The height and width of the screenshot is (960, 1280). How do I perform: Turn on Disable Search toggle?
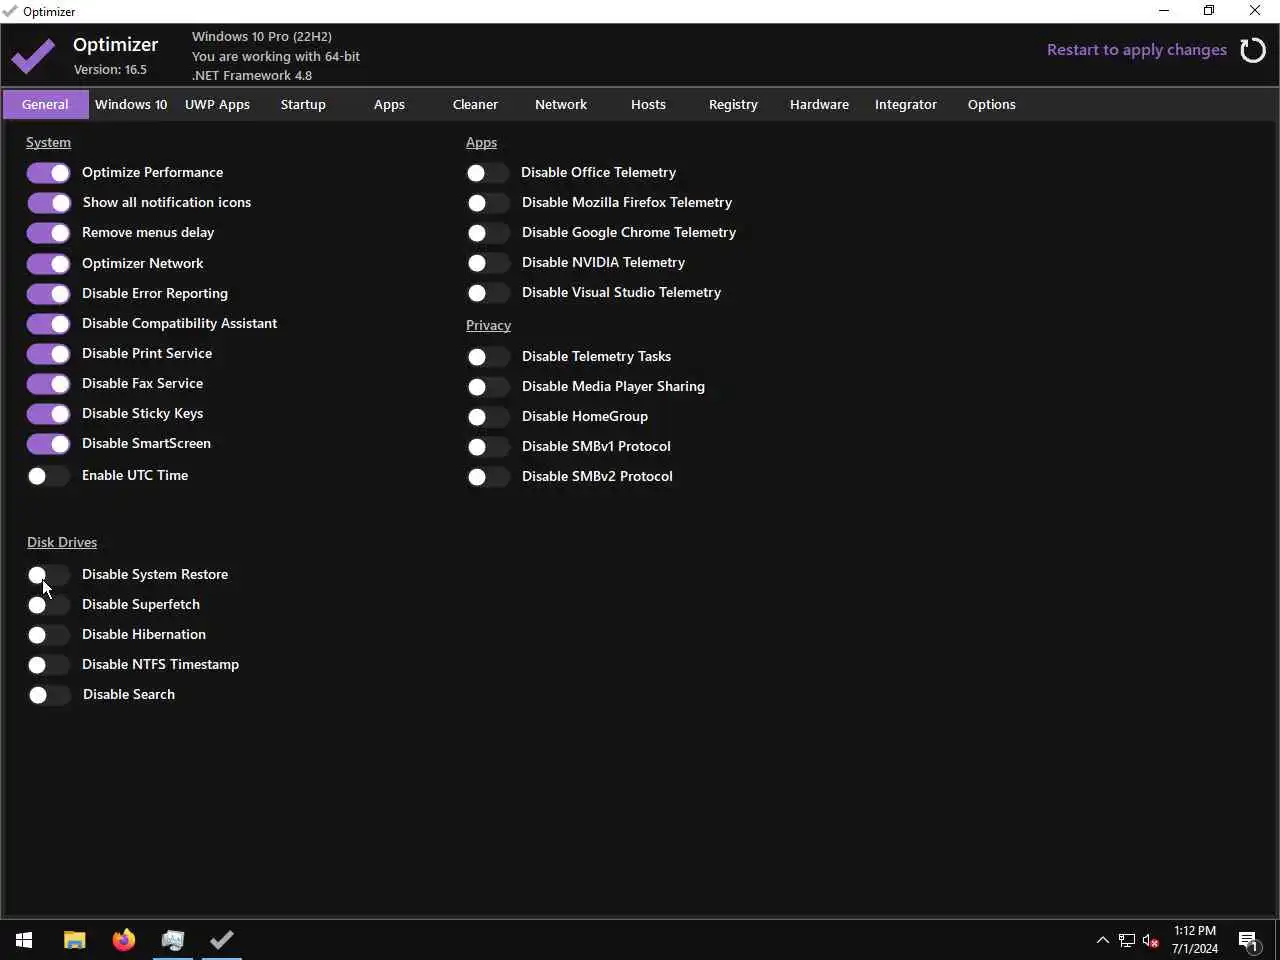[48, 695]
